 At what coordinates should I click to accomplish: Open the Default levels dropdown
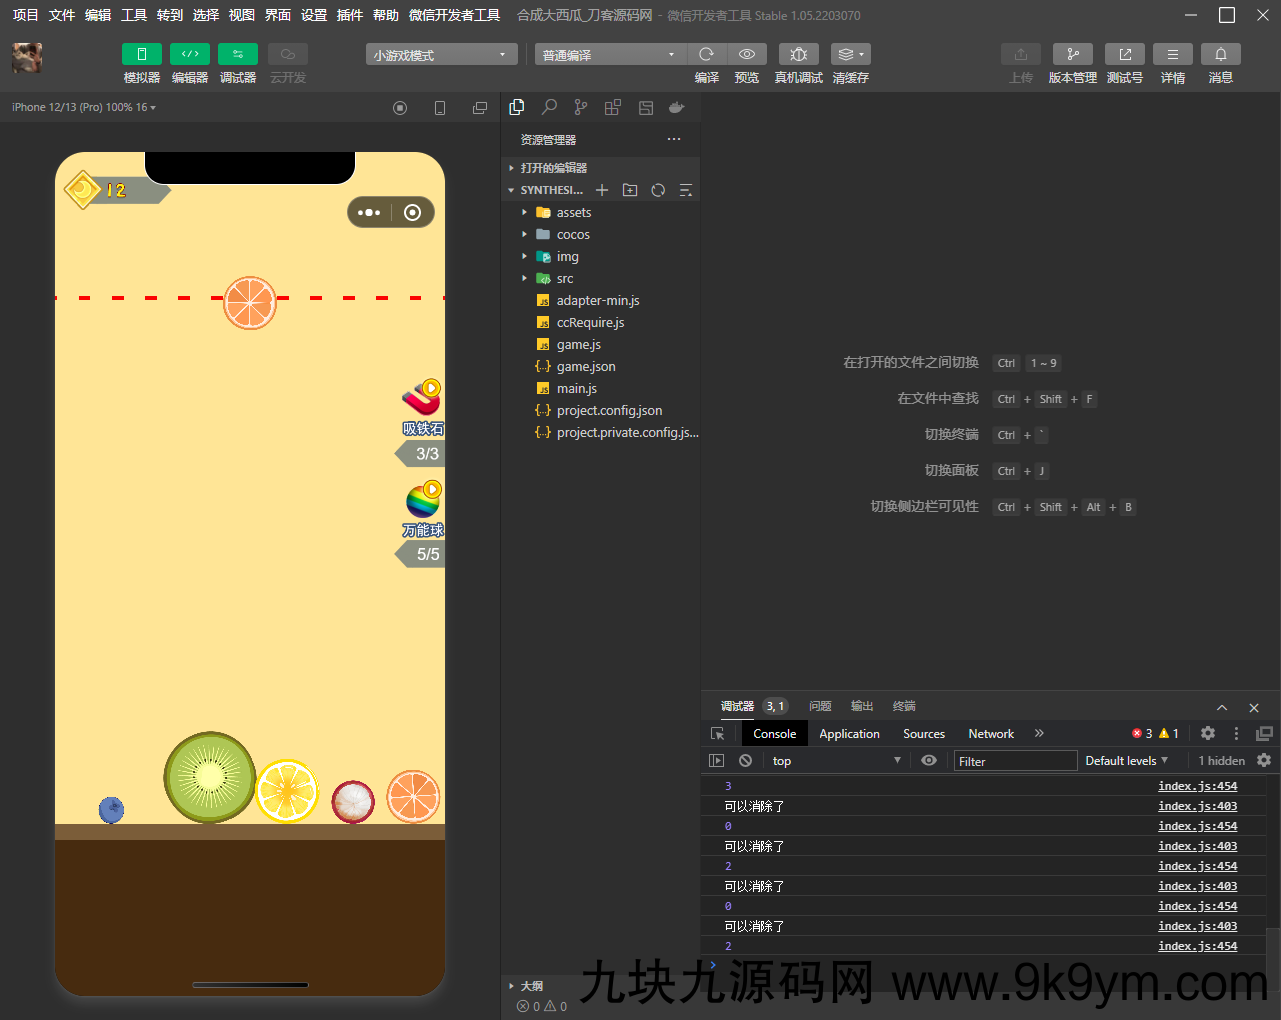(x=1126, y=760)
